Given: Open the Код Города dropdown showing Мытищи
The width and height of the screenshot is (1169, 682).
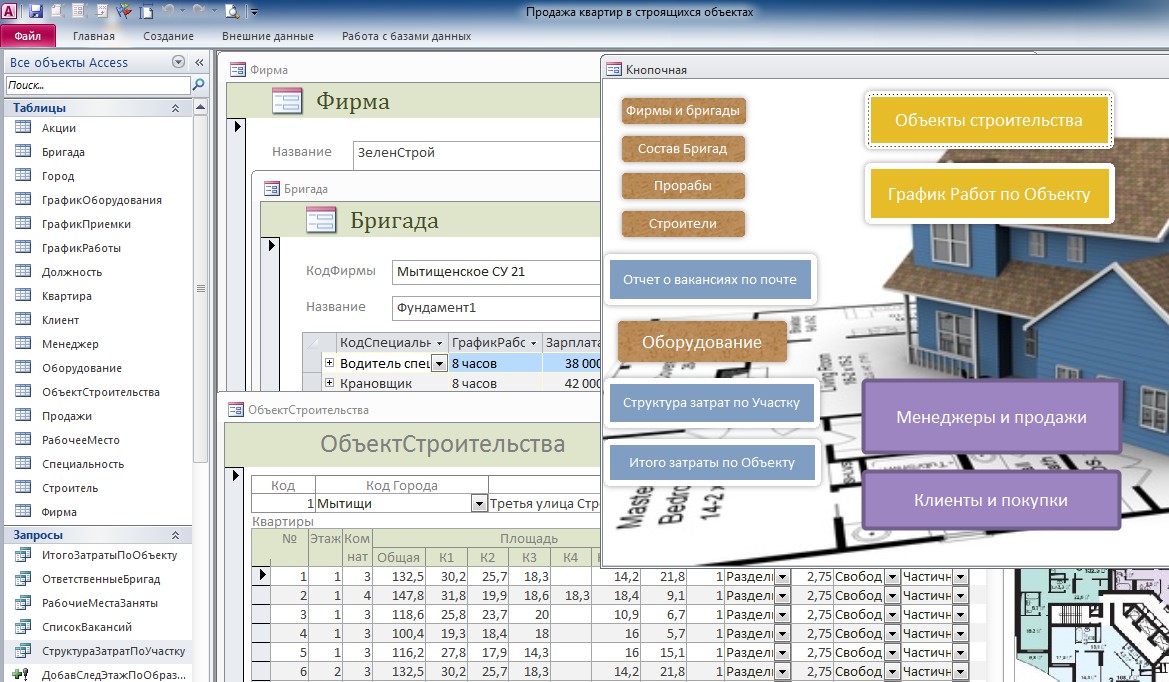Looking at the screenshot, I should pos(478,504).
